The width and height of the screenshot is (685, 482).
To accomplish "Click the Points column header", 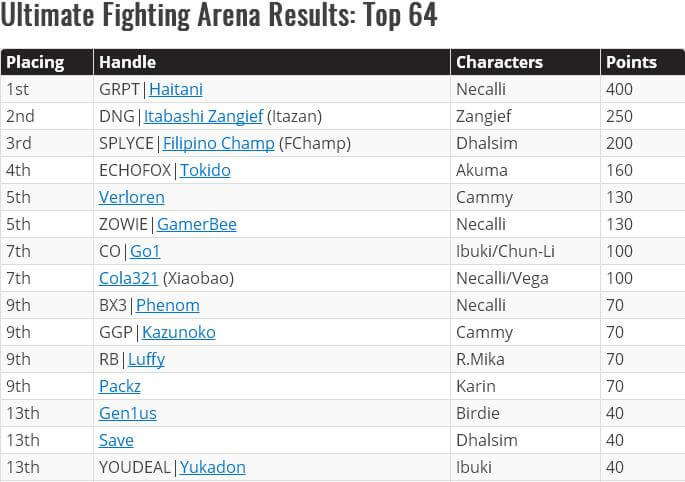I will 631,62.
